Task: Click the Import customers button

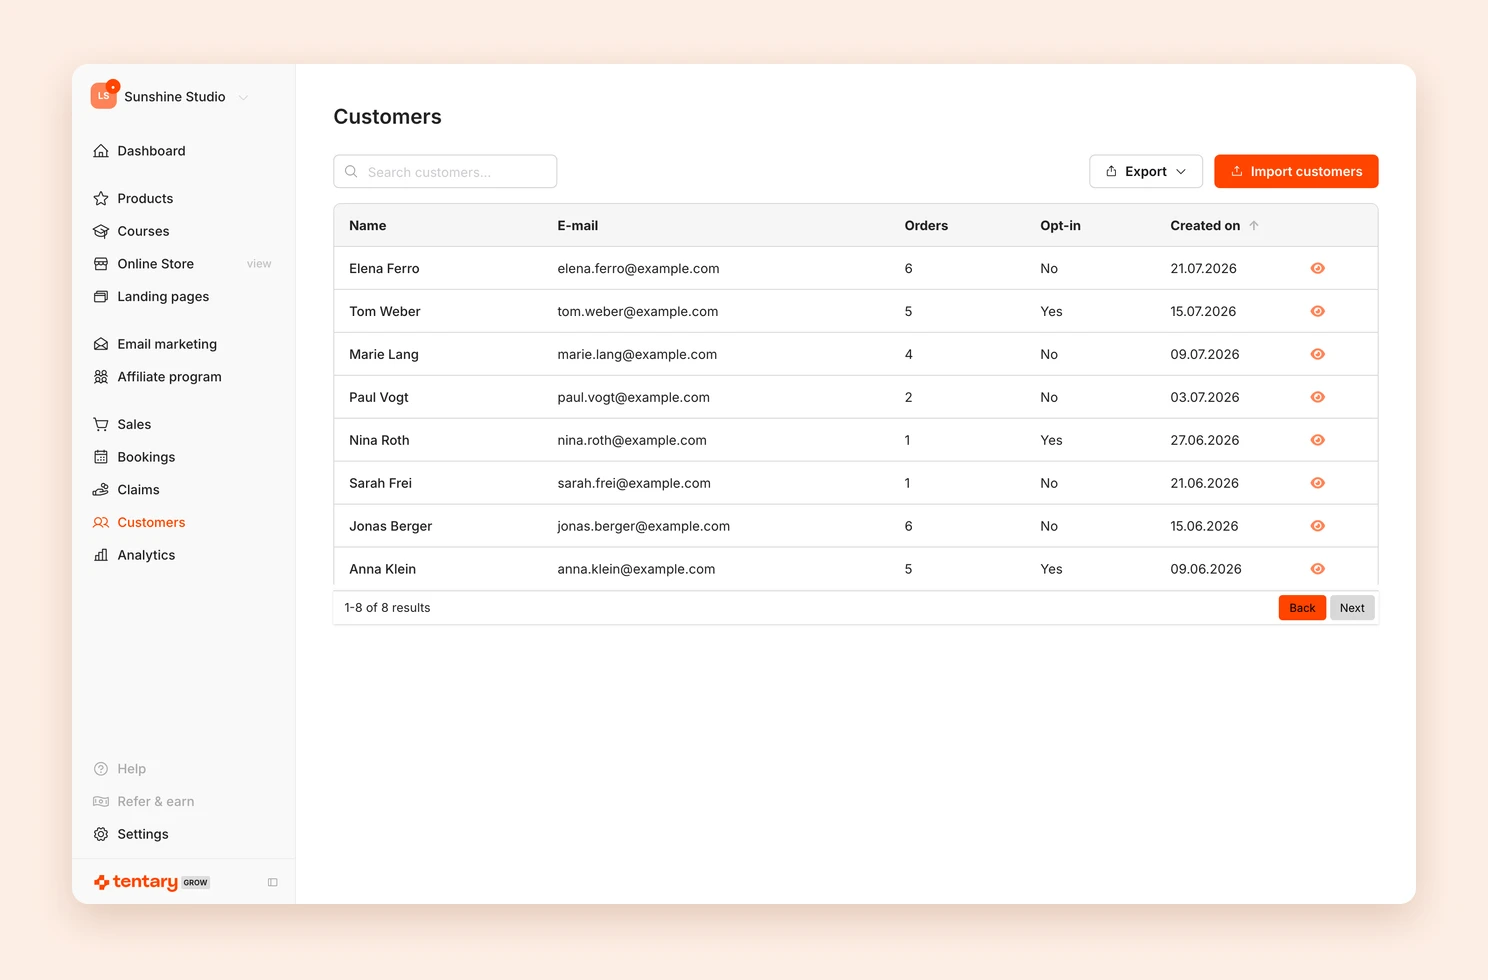Action: pos(1296,172)
